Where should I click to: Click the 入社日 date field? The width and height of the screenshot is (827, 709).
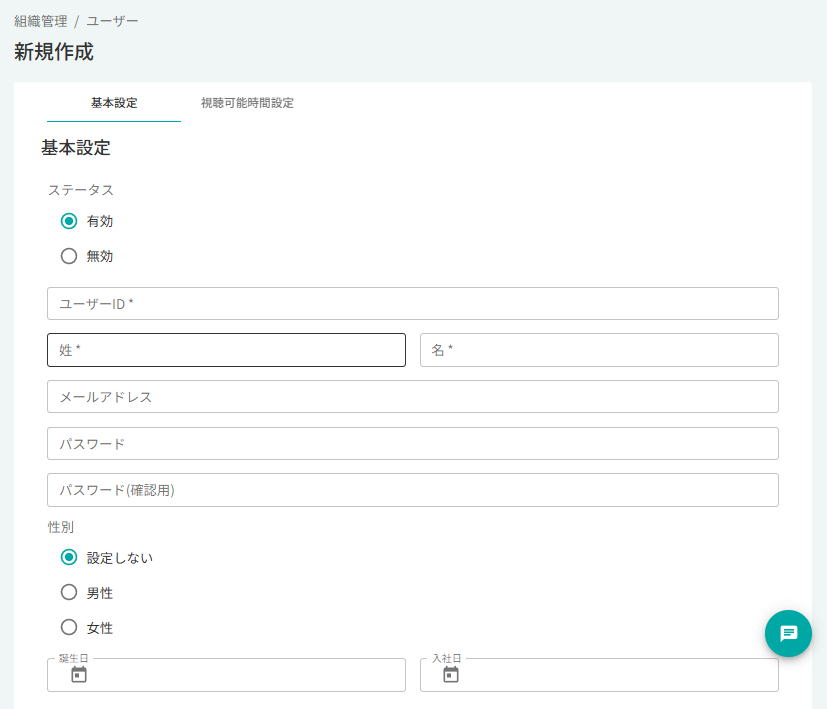tap(599, 674)
